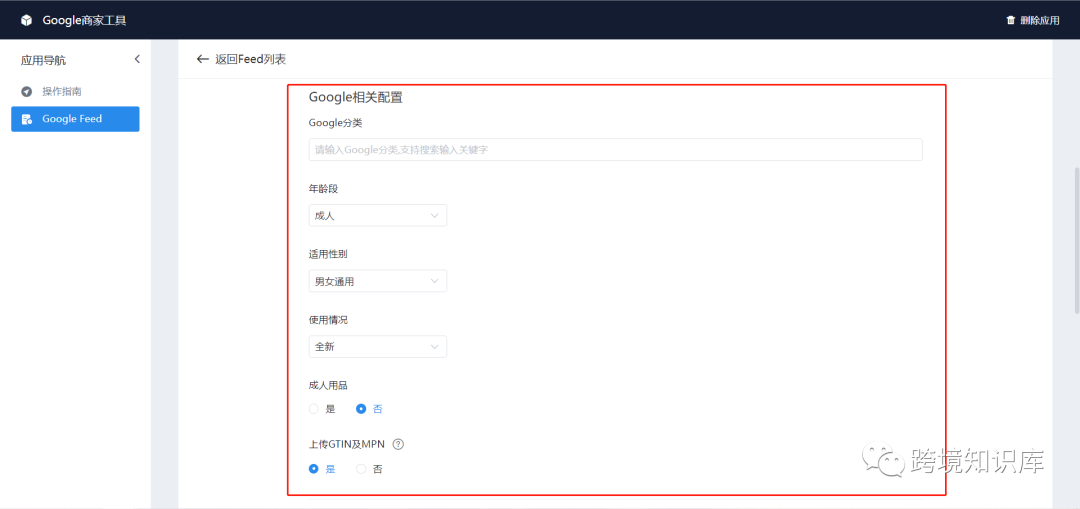Click the page vertical scrollbar thumb

click(x=1077, y=240)
